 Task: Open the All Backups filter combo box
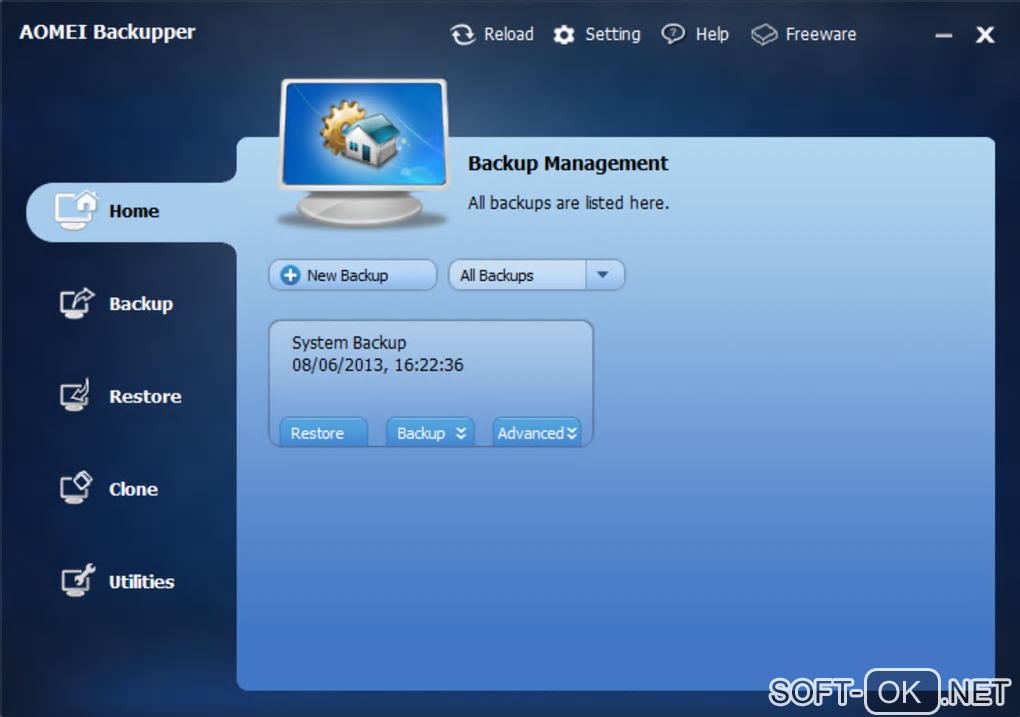tap(537, 275)
